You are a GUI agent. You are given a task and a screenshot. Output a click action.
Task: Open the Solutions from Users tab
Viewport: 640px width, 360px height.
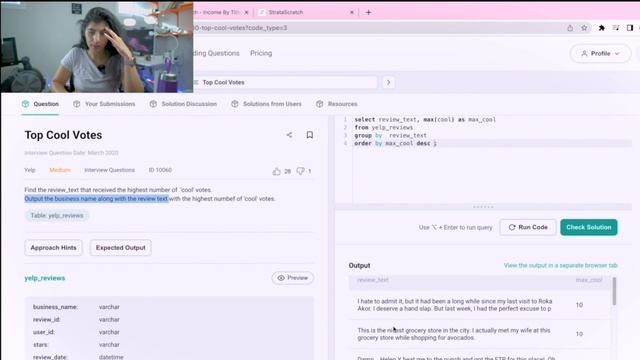(x=266, y=104)
